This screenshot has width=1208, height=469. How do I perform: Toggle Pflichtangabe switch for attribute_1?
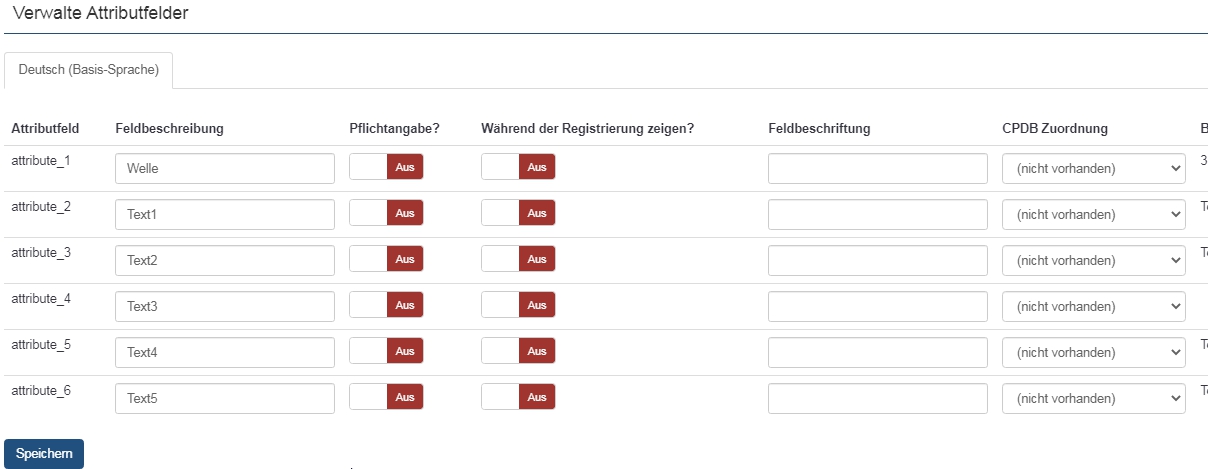386,167
